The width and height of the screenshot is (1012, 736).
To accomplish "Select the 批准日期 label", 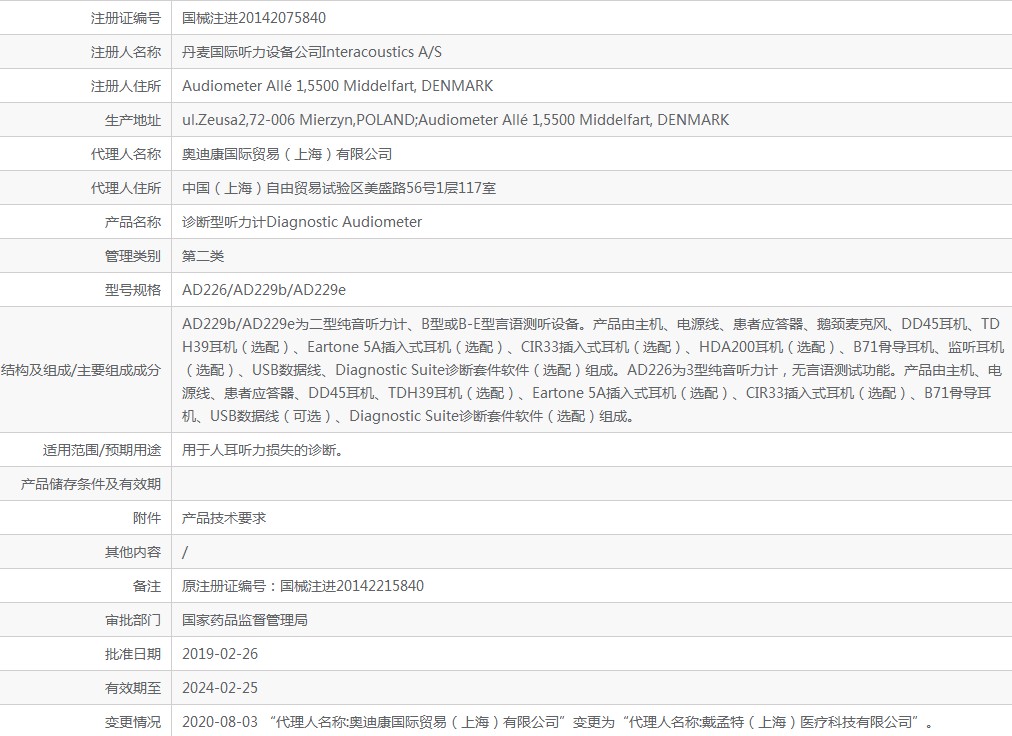I will coord(133,654).
